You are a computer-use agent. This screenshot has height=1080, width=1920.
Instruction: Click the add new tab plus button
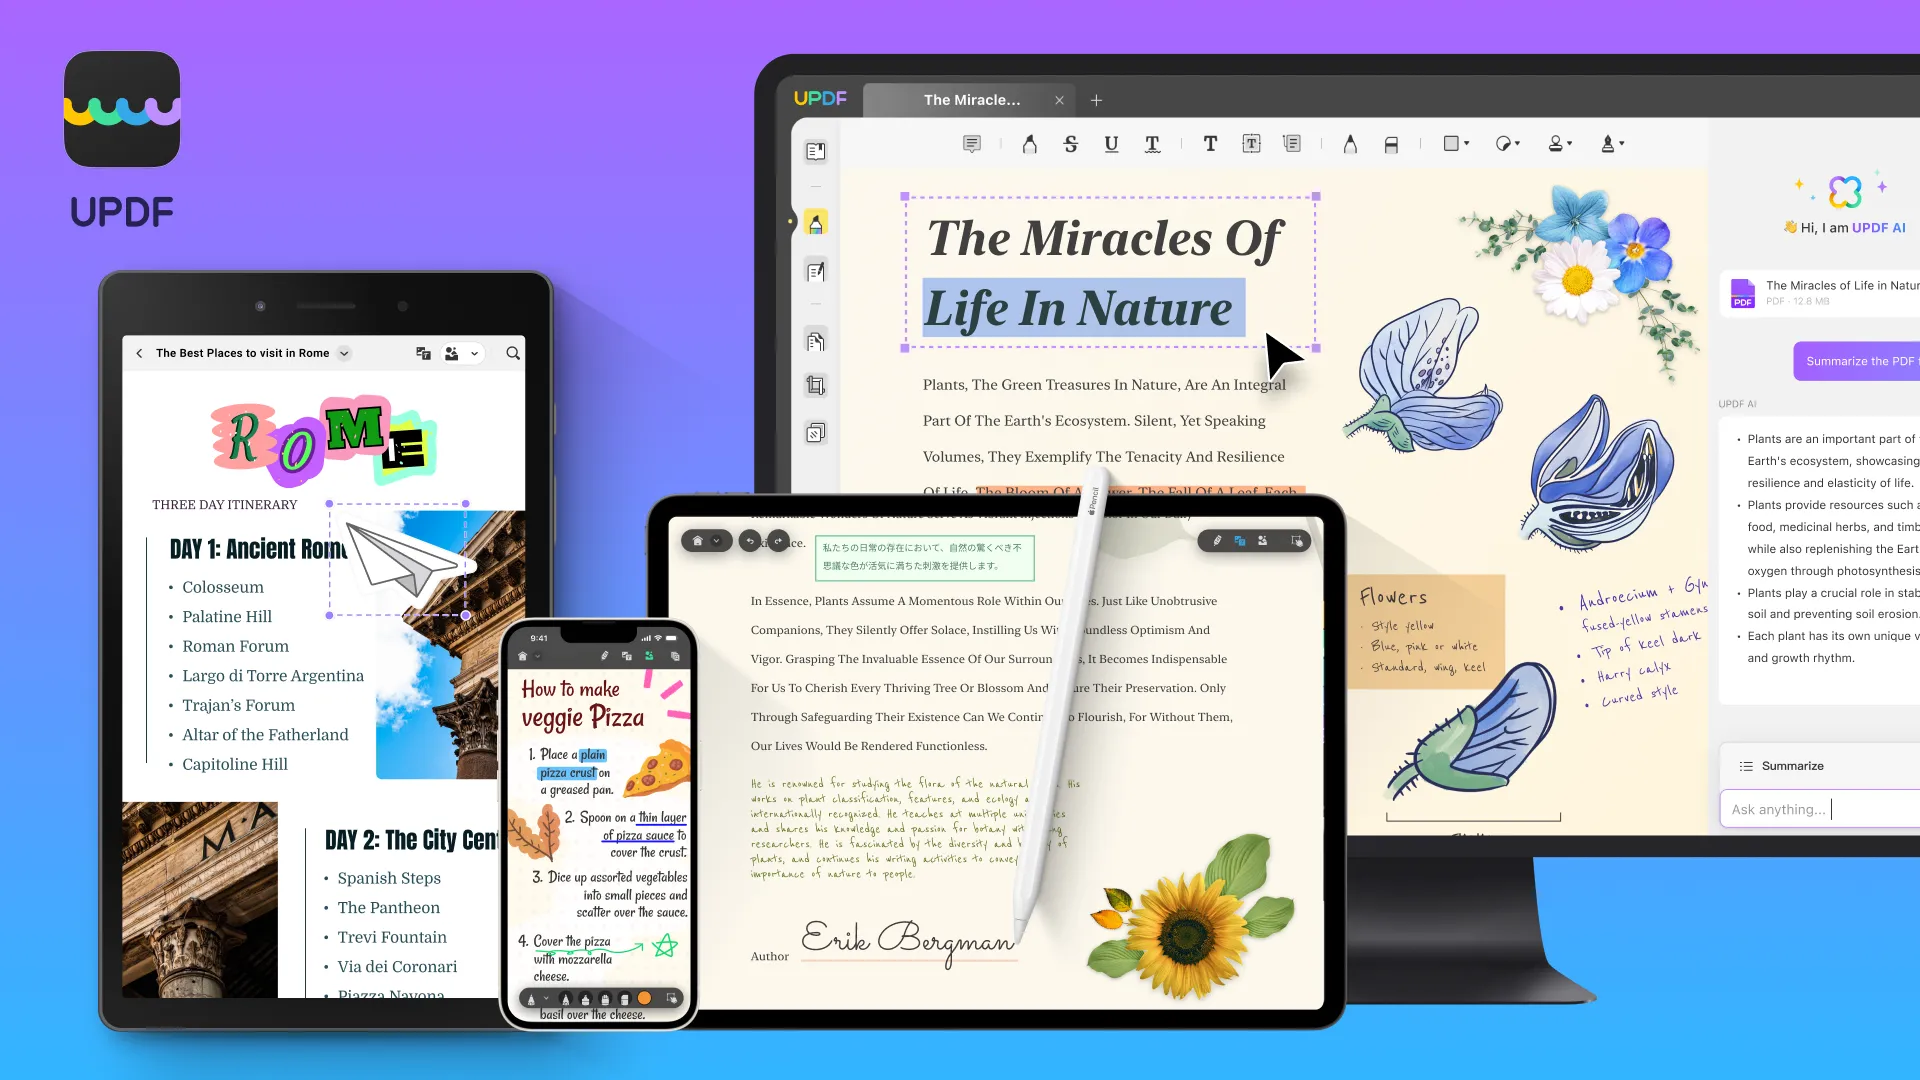[x=1097, y=100]
